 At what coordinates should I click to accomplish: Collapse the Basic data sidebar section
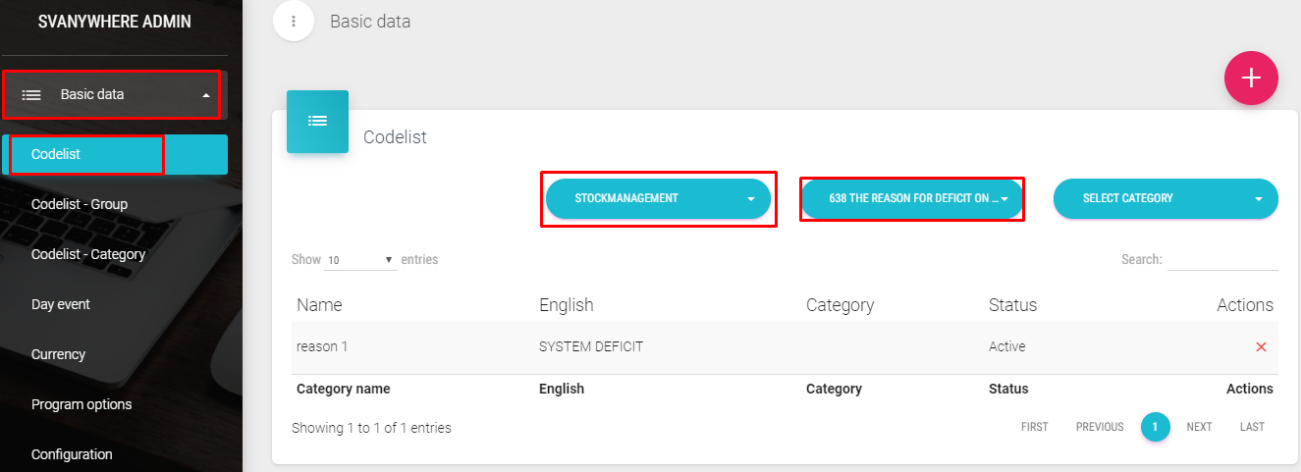(x=206, y=95)
